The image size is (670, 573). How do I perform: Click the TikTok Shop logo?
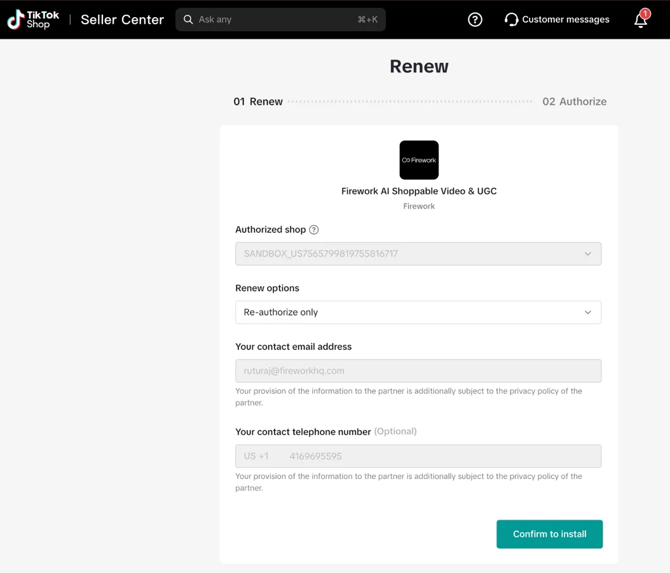pos(33,19)
